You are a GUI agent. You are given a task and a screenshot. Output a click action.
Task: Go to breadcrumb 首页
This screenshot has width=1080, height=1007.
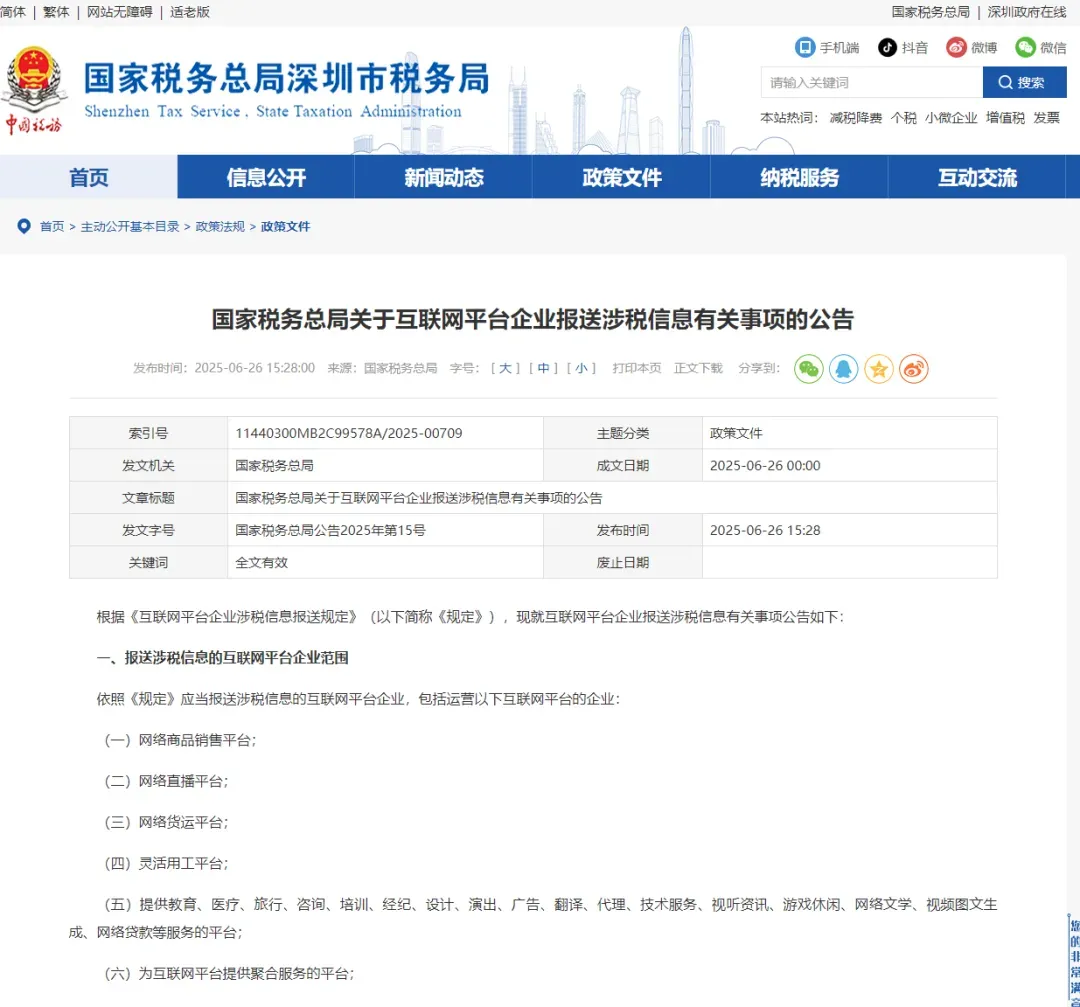click(x=52, y=226)
